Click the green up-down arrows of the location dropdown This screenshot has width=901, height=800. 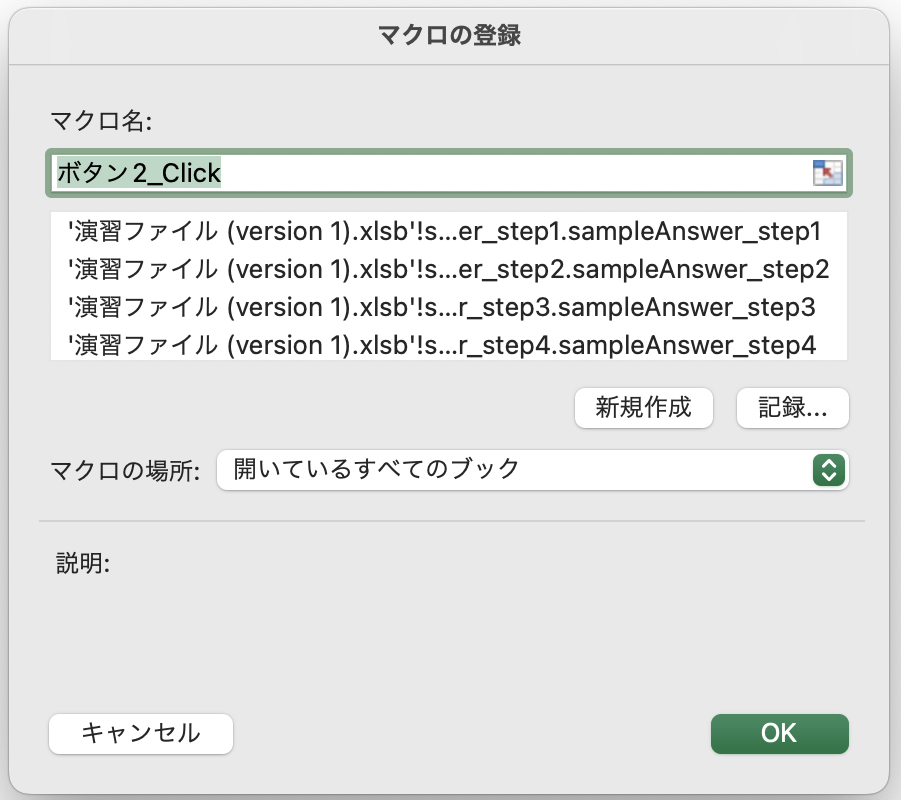pos(829,470)
